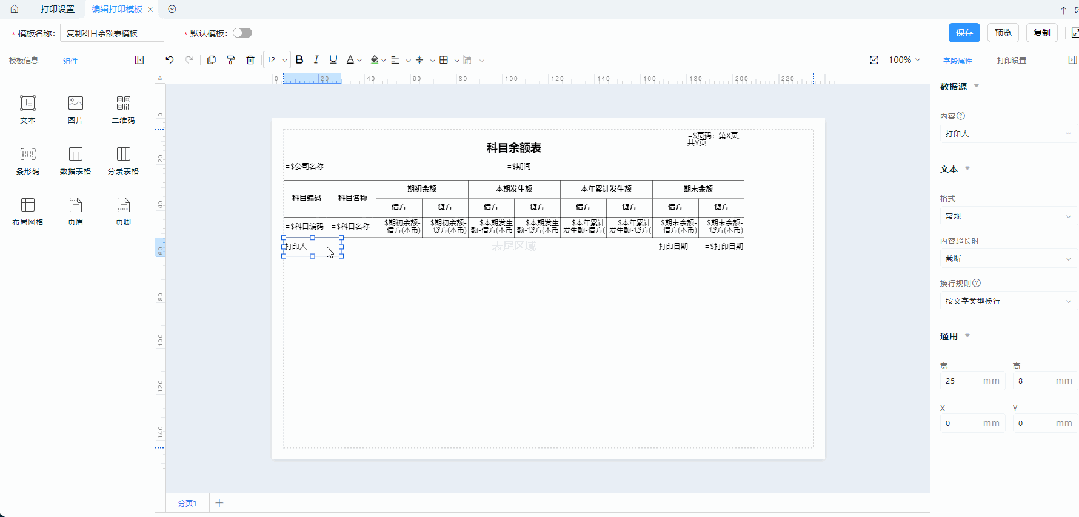Image resolution: width=1079 pixels, height=517 pixels.
Task: Open the font color picker (A icon)
Action: point(351,60)
